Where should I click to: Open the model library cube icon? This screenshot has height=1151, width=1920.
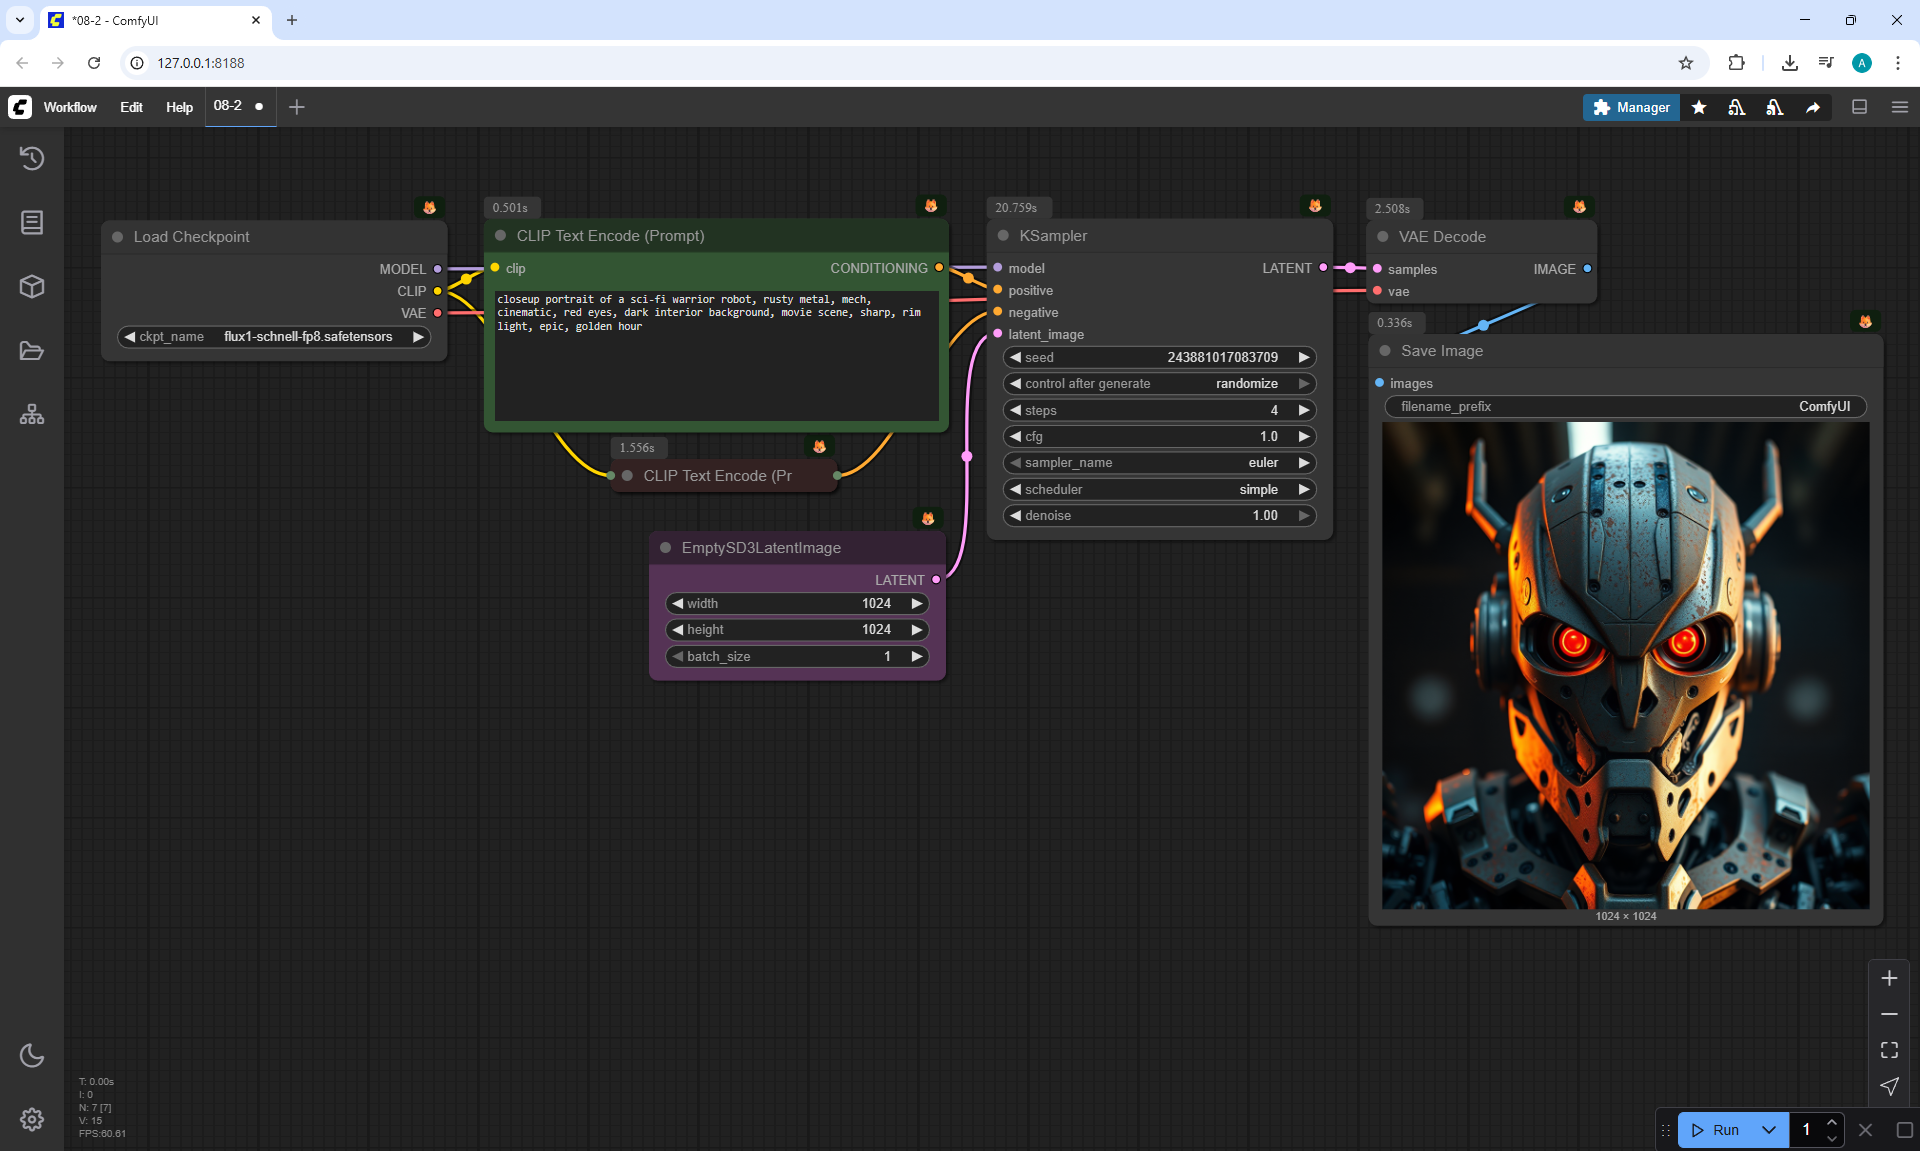point(32,287)
